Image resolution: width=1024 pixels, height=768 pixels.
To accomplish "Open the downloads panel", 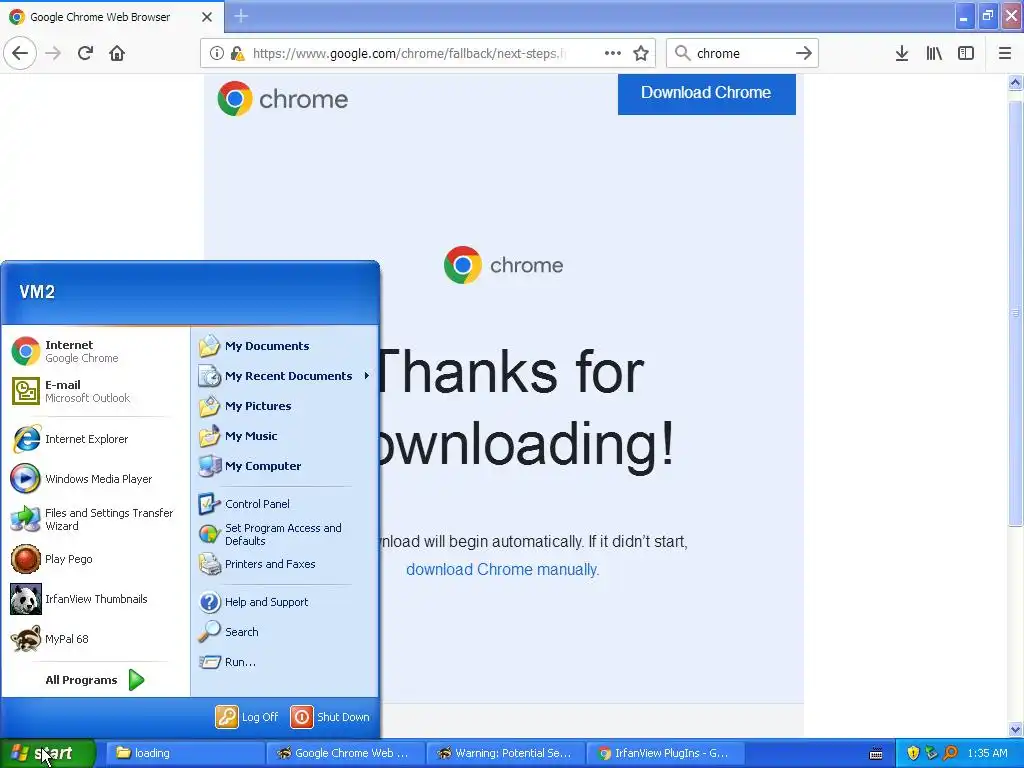I will click(x=901, y=53).
